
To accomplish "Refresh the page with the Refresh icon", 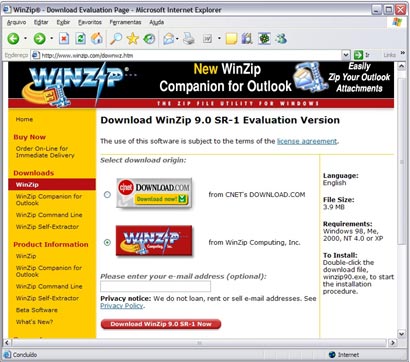I will coord(80,39).
